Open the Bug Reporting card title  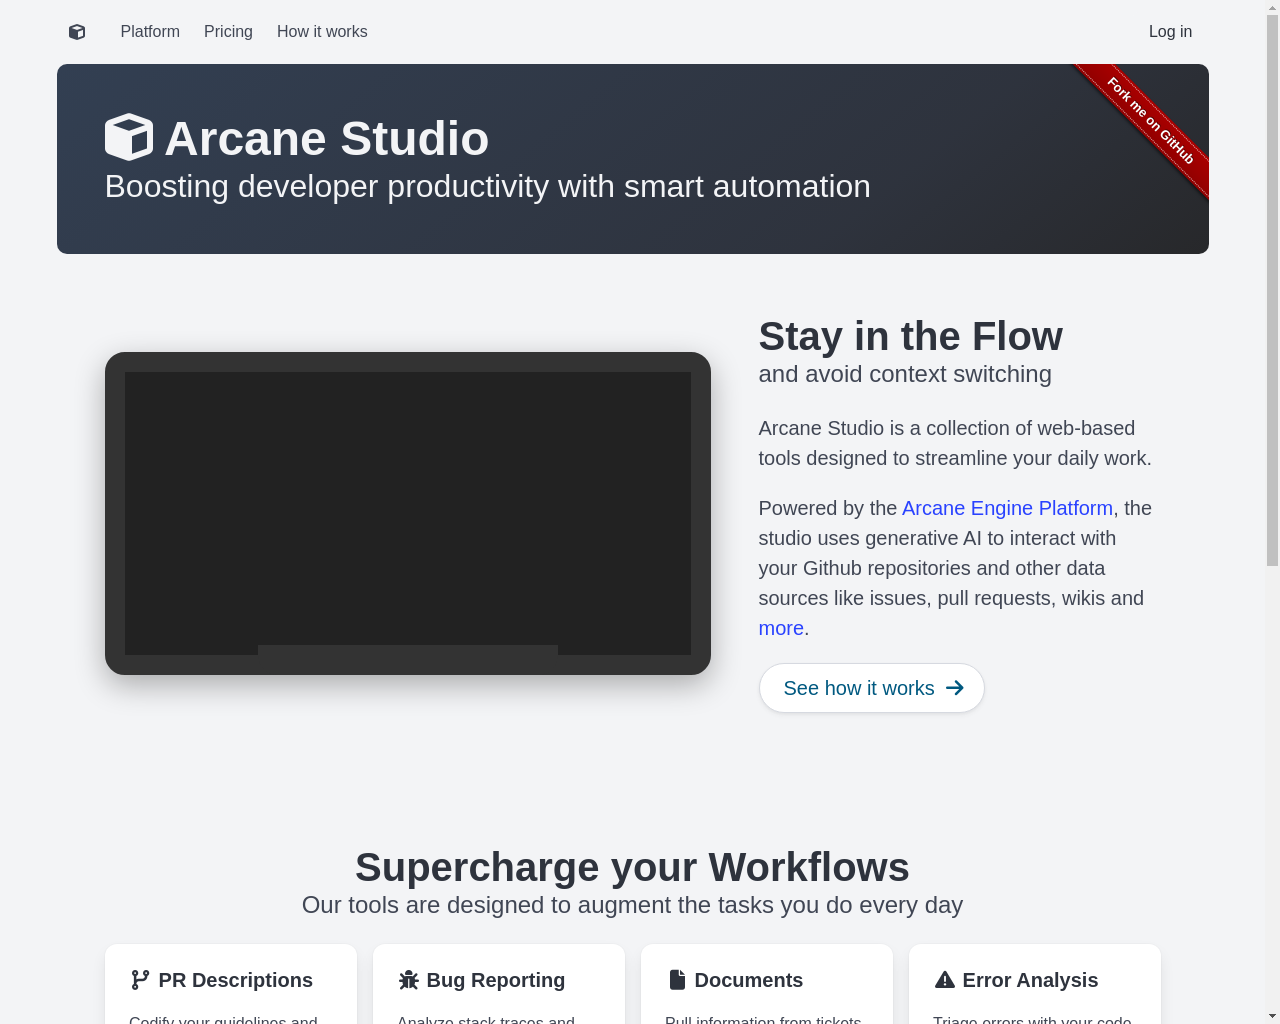pos(496,980)
